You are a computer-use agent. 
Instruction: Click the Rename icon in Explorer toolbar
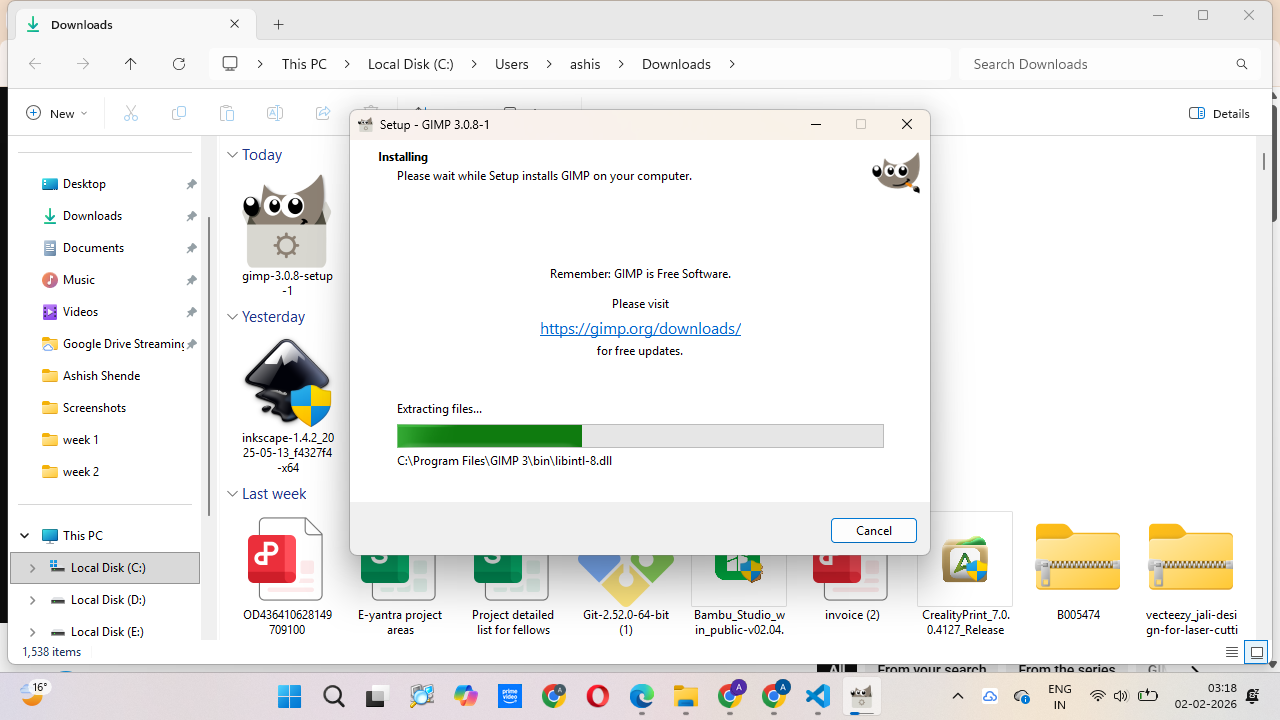[x=275, y=113]
